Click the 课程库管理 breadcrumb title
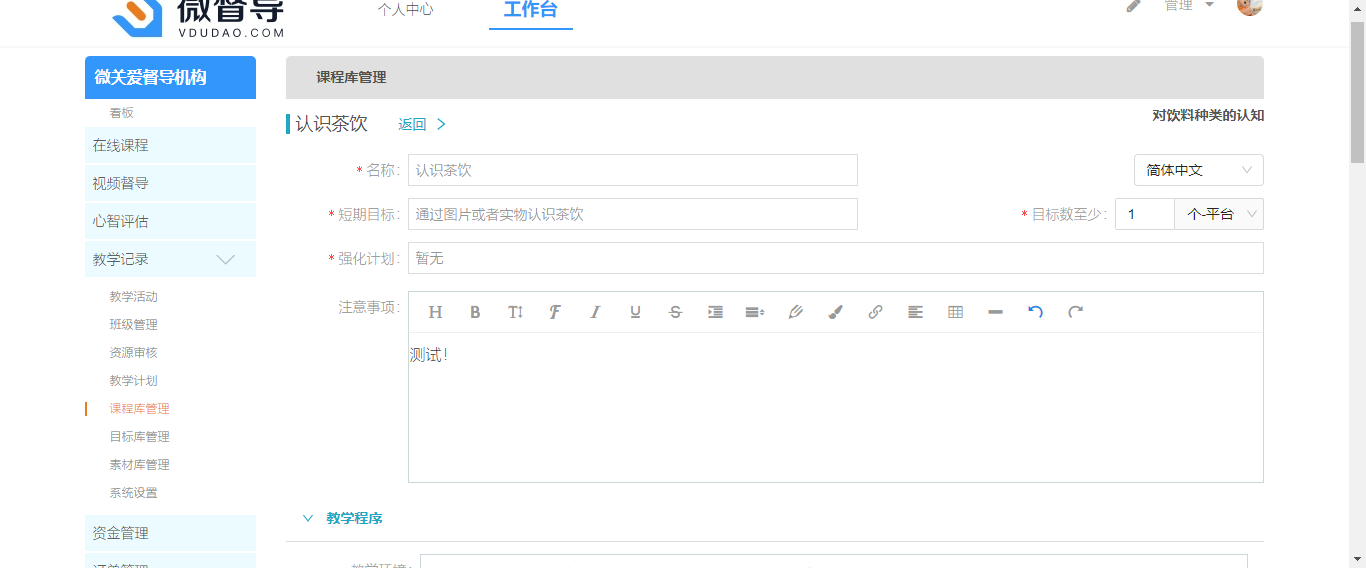 (x=351, y=77)
